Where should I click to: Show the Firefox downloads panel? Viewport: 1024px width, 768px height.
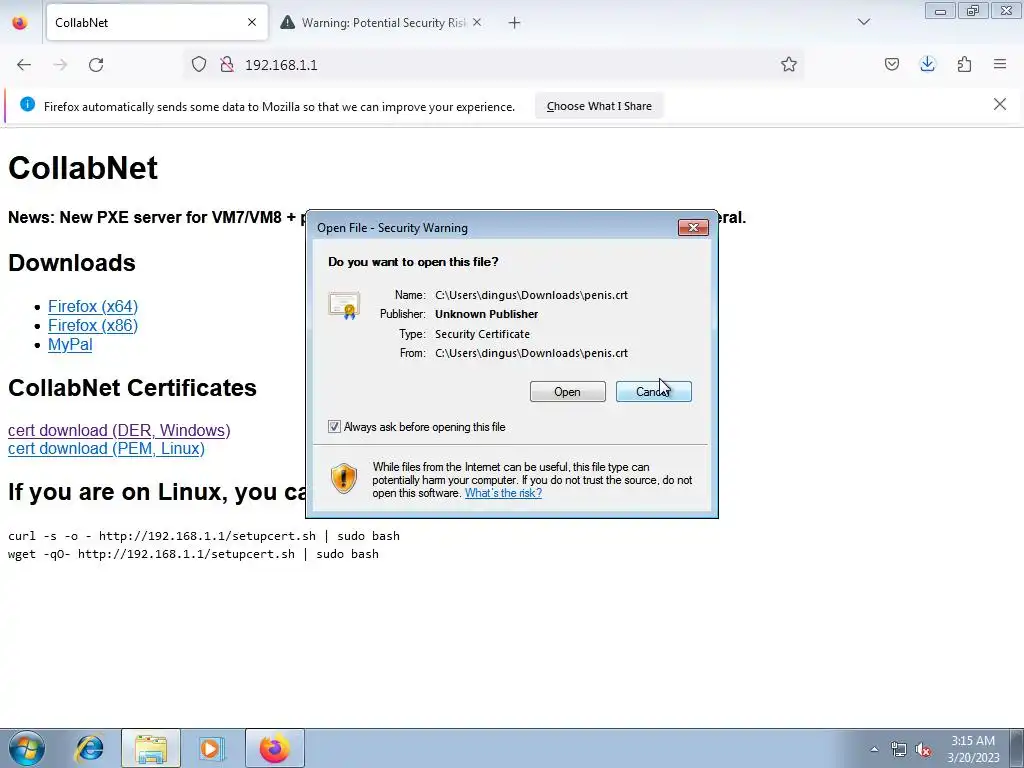pyautogui.click(x=927, y=64)
